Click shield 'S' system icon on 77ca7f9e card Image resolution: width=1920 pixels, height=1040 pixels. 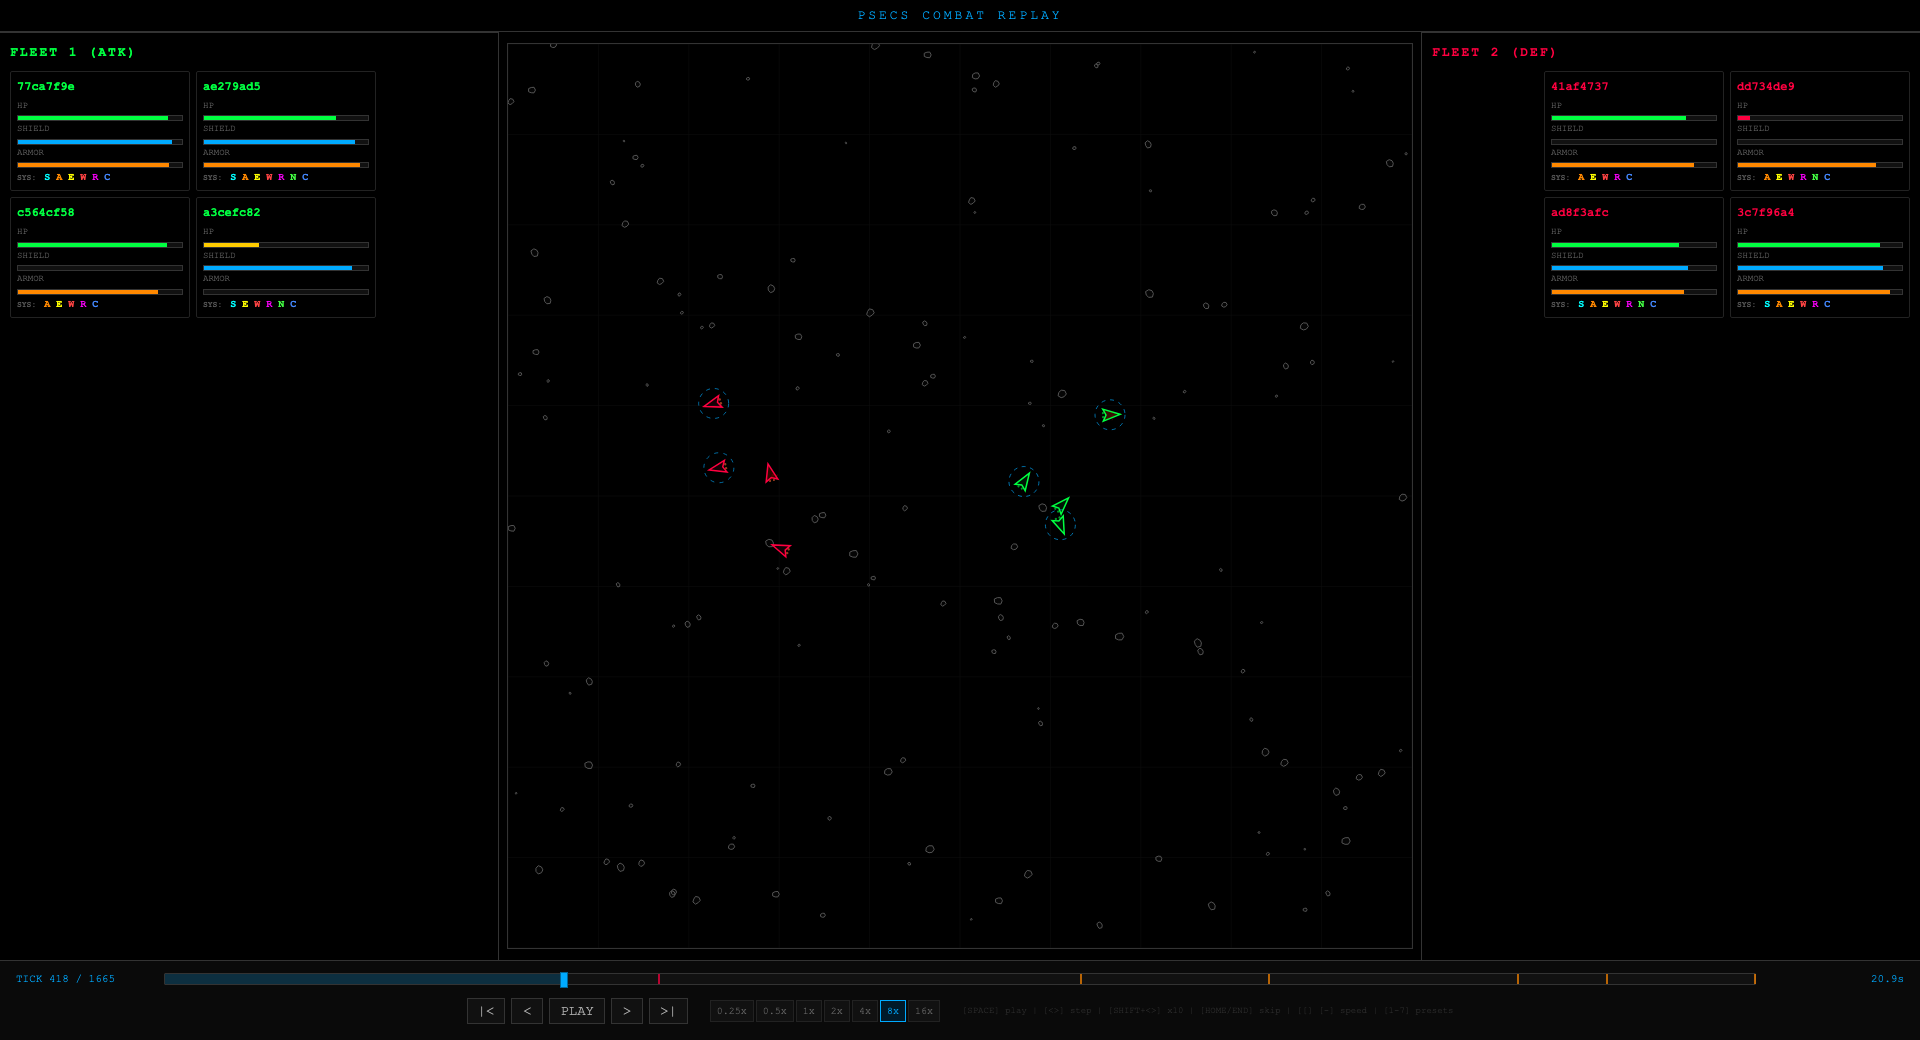tap(46, 177)
